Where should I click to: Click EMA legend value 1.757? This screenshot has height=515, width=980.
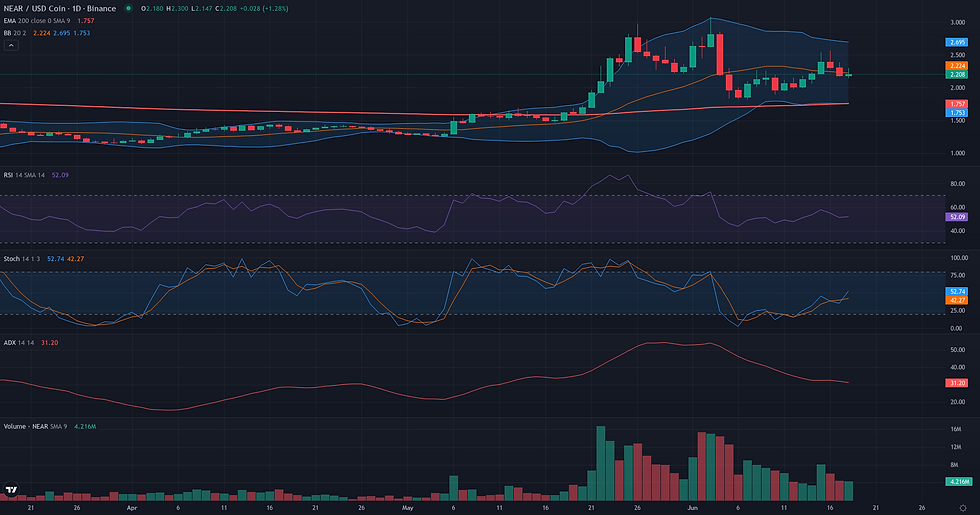[x=86, y=21]
